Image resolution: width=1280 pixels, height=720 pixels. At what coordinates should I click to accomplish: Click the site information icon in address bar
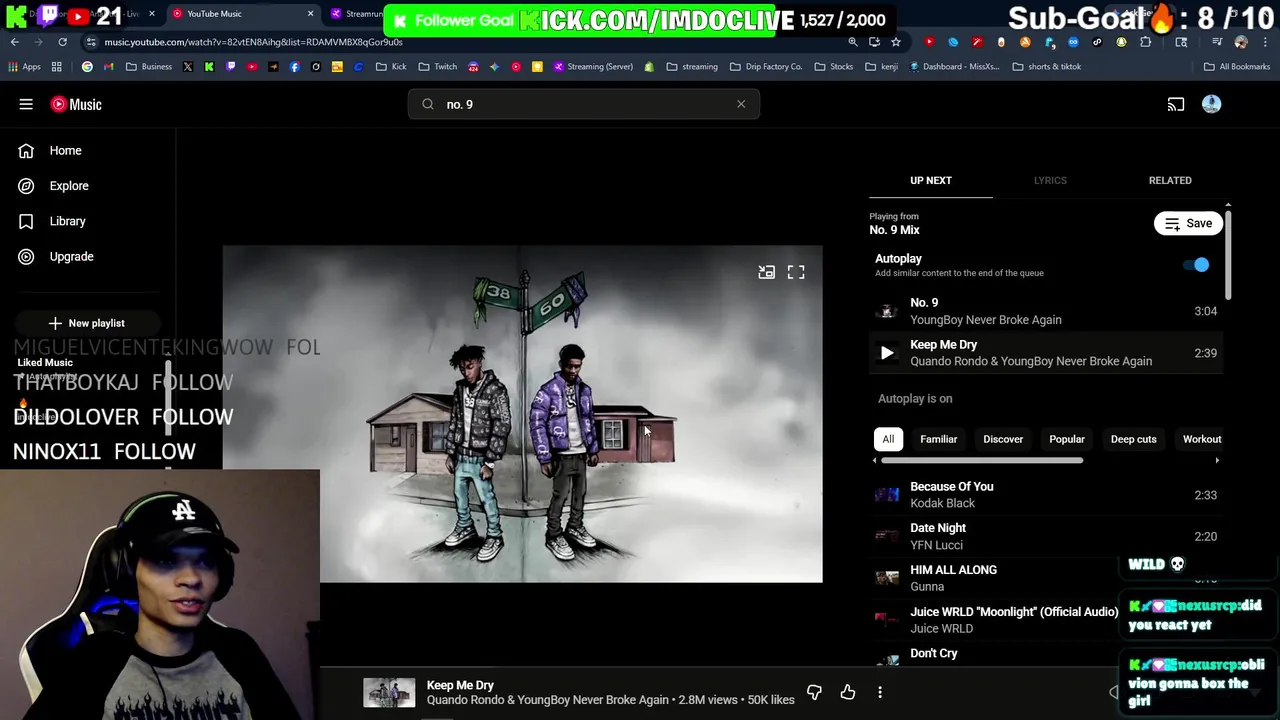(x=91, y=42)
